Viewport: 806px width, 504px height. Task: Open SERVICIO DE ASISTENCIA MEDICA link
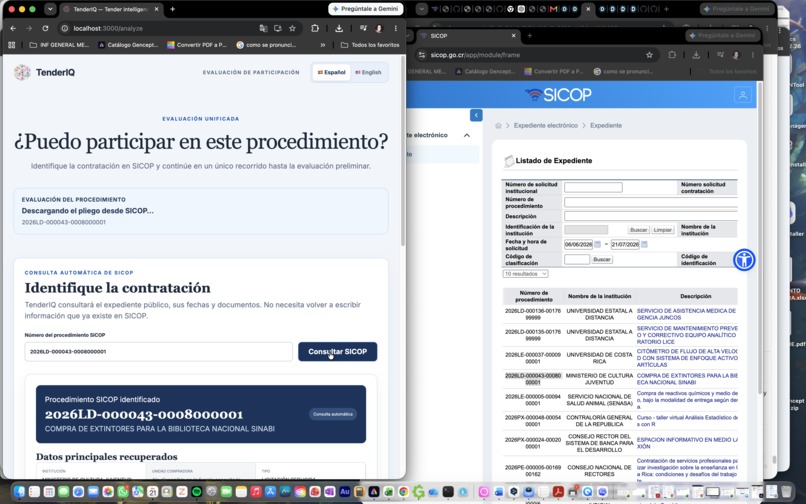[x=686, y=314]
